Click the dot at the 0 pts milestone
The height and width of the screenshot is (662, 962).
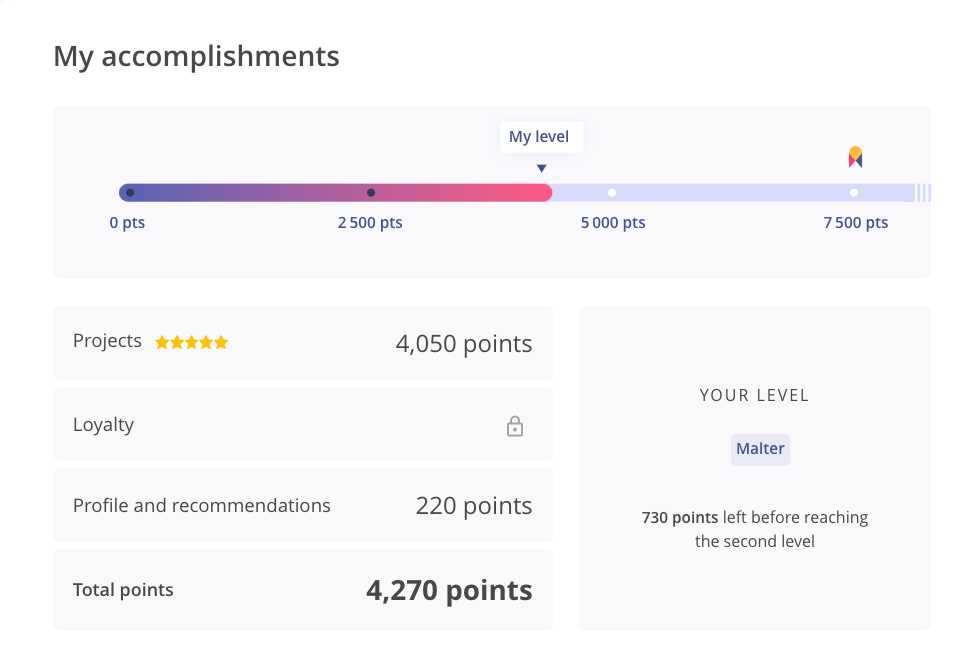[130, 193]
